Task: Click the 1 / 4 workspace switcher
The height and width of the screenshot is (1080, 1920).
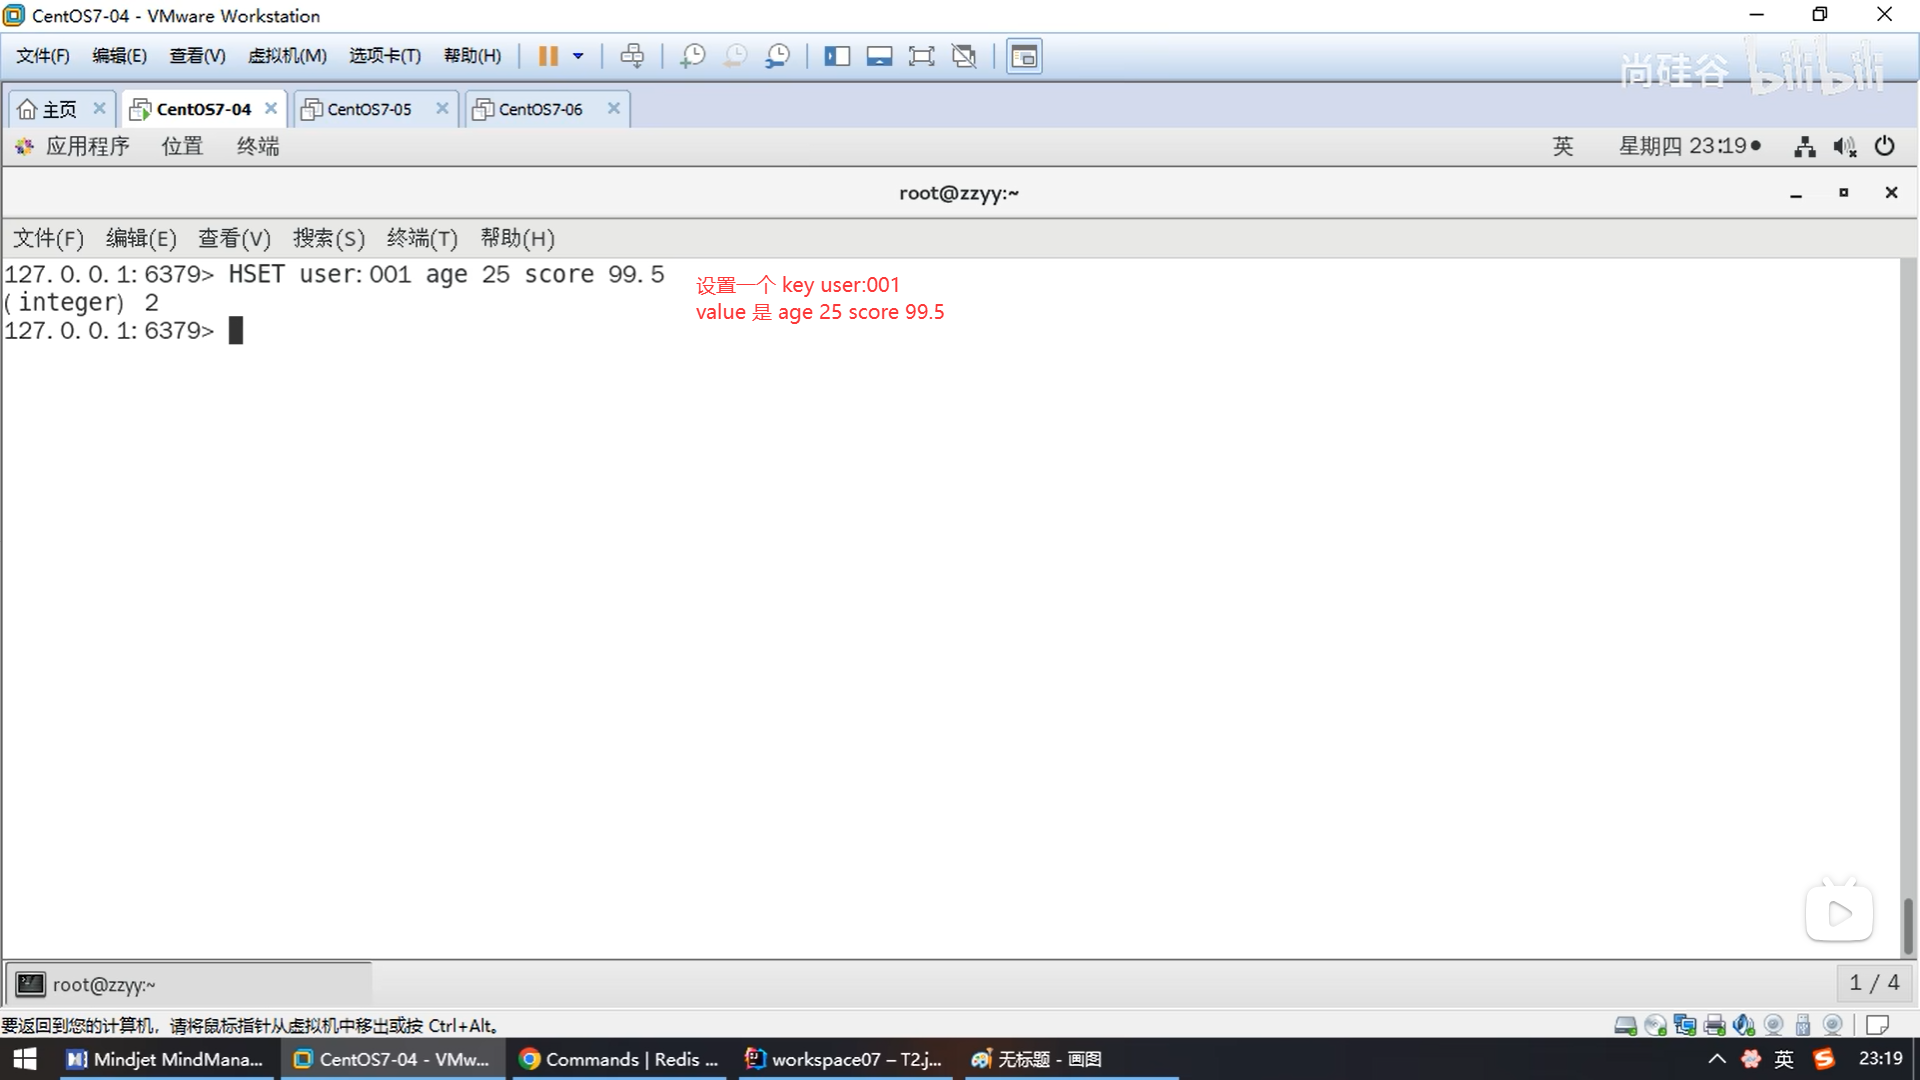Action: 1874,983
